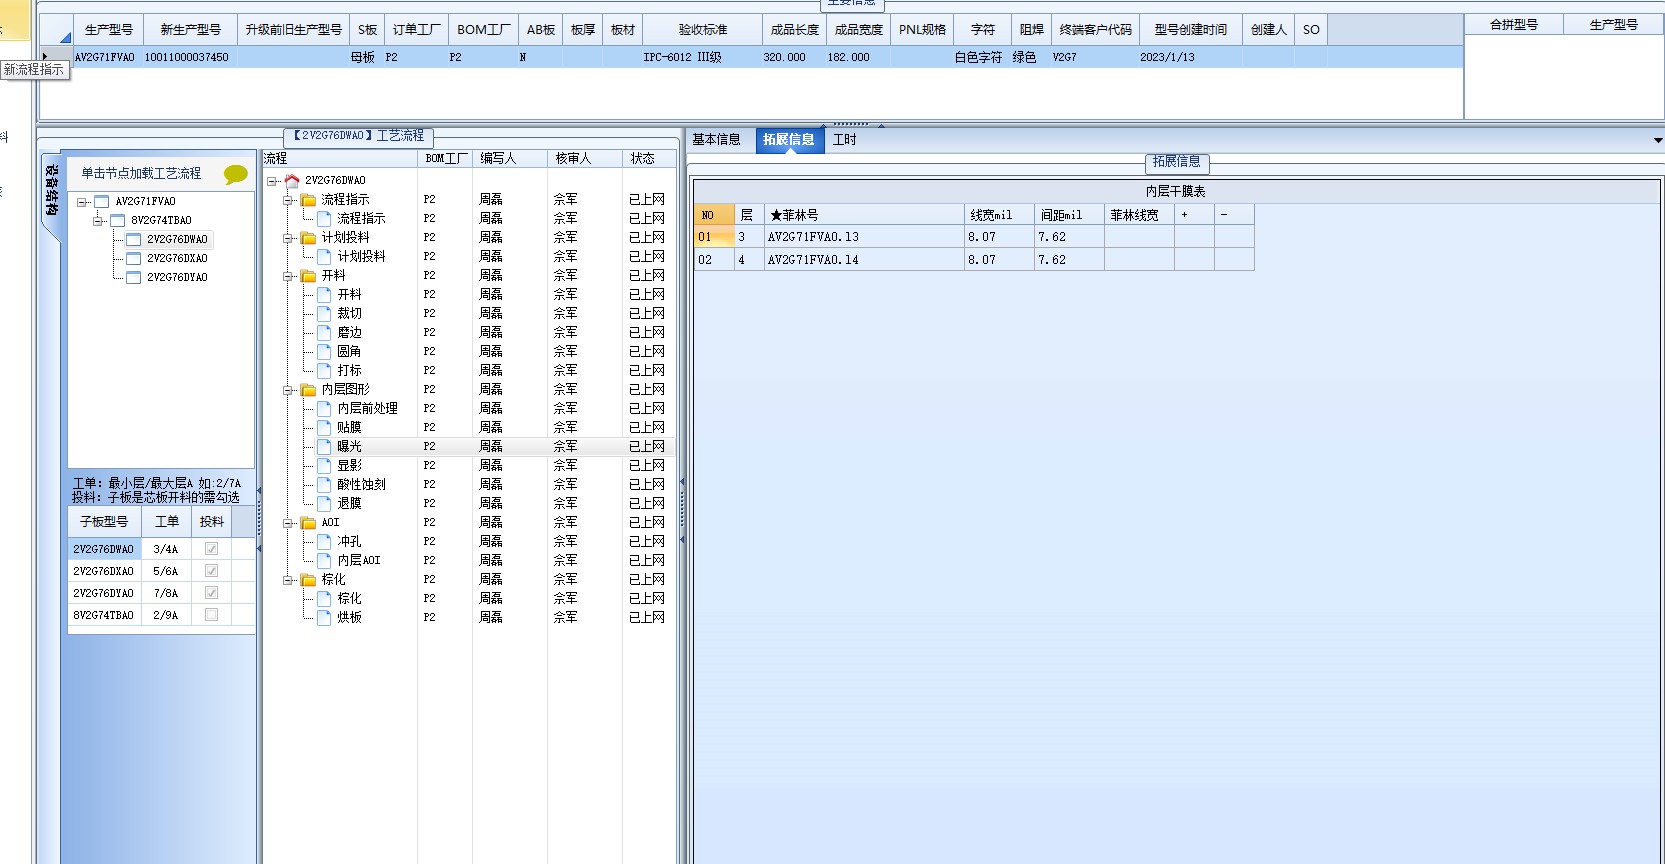1665x864 pixels.
Task: Click film cell AV2G71FVA0.13
Action: tap(865, 237)
